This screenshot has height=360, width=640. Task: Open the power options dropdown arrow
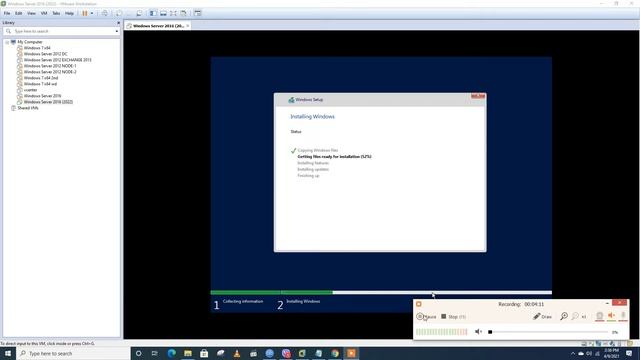tap(92, 13)
